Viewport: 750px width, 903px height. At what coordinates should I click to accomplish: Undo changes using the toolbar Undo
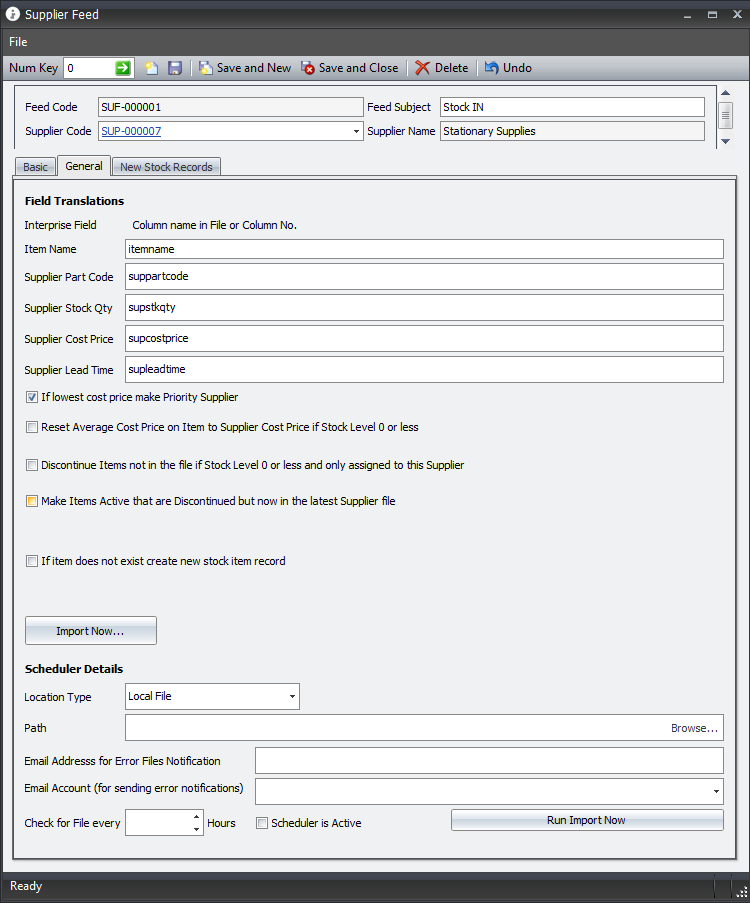[x=508, y=68]
